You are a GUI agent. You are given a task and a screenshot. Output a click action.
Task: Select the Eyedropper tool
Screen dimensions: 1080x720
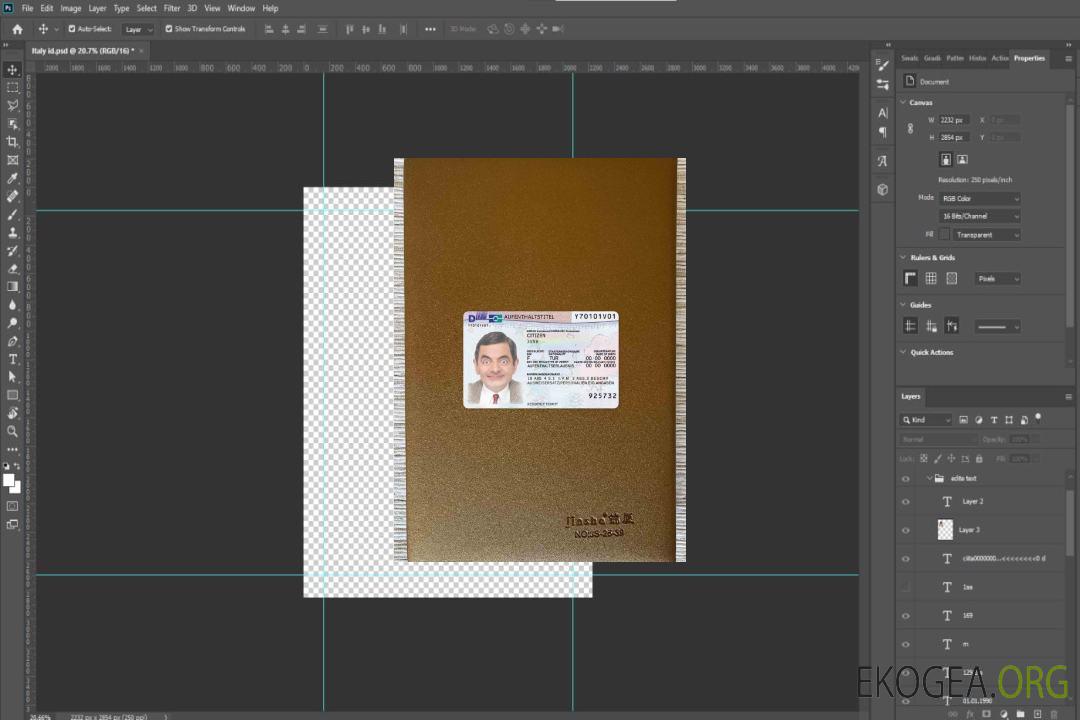(x=12, y=178)
